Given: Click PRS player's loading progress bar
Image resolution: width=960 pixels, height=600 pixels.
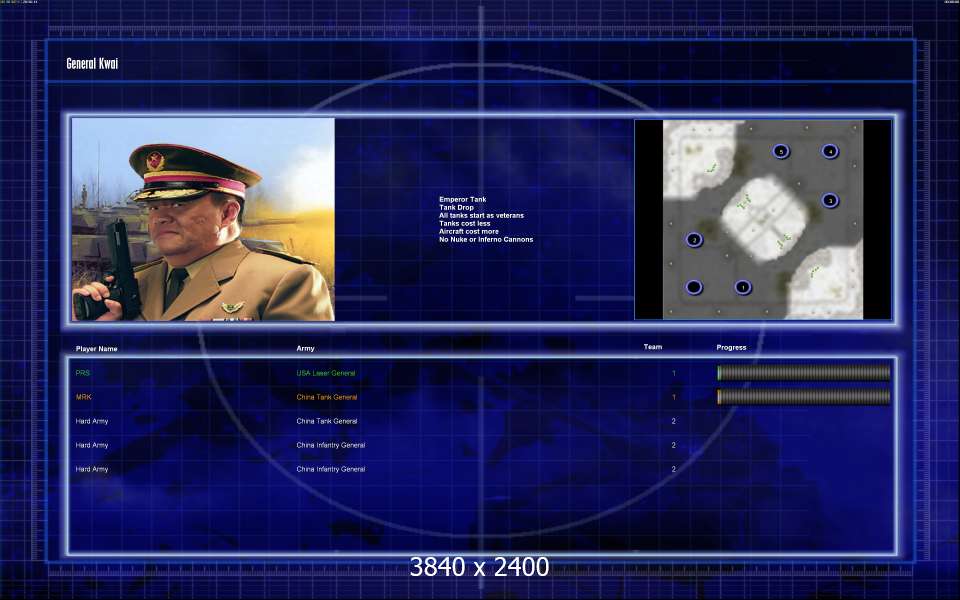Looking at the screenshot, I should tap(804, 373).
